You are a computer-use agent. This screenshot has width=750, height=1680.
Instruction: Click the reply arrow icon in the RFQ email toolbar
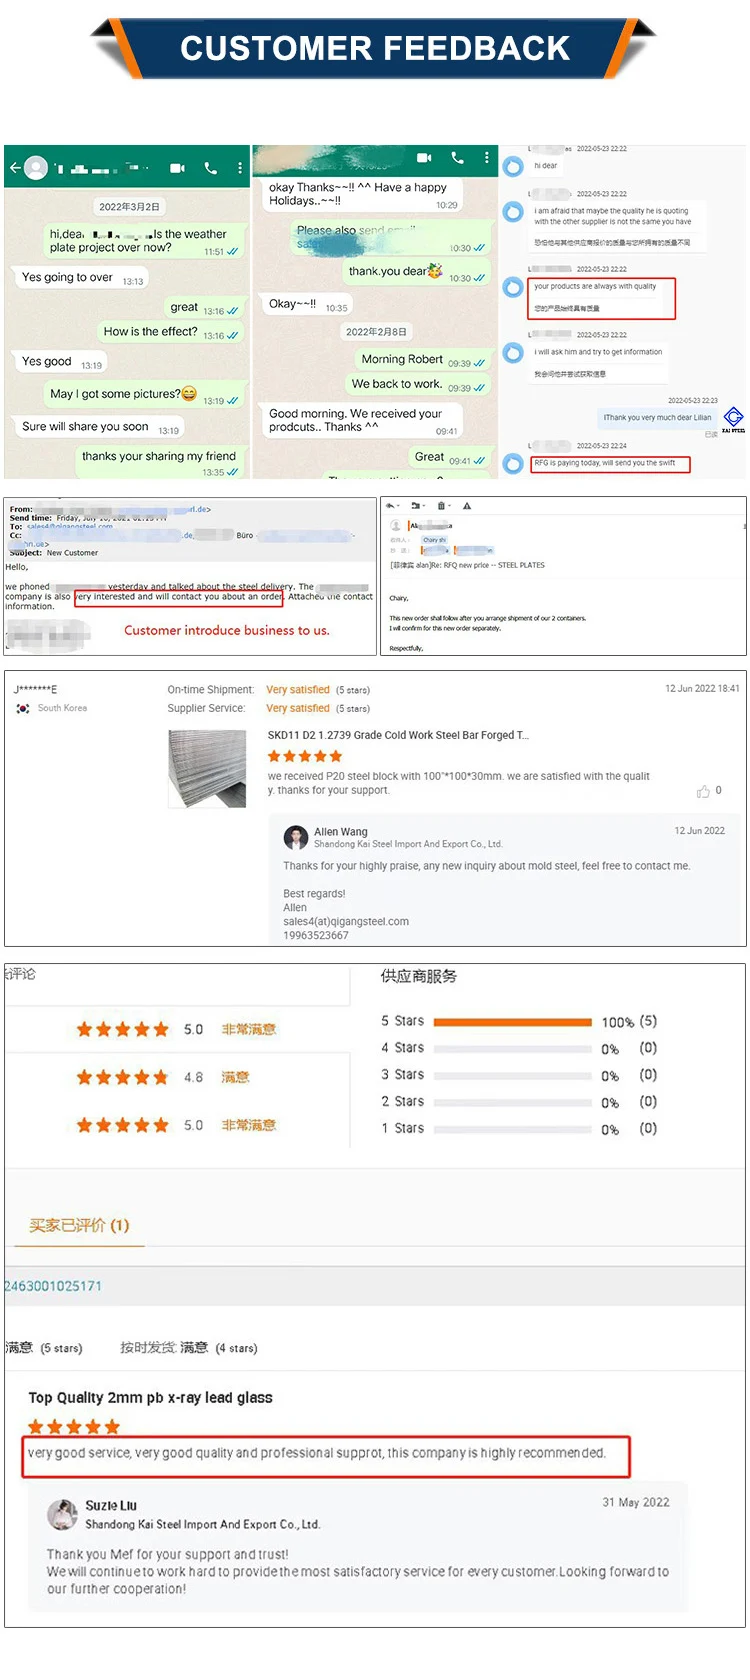[x=390, y=506]
